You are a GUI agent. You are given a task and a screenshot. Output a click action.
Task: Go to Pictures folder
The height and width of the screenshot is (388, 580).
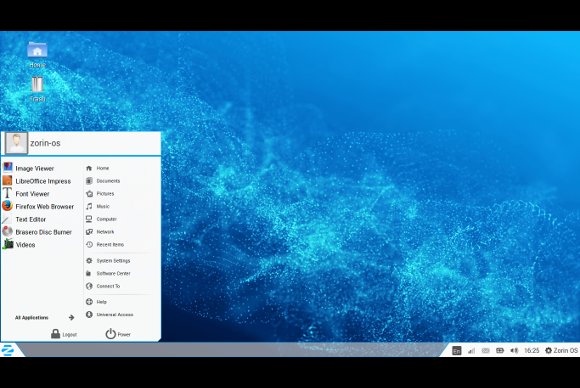point(100,193)
